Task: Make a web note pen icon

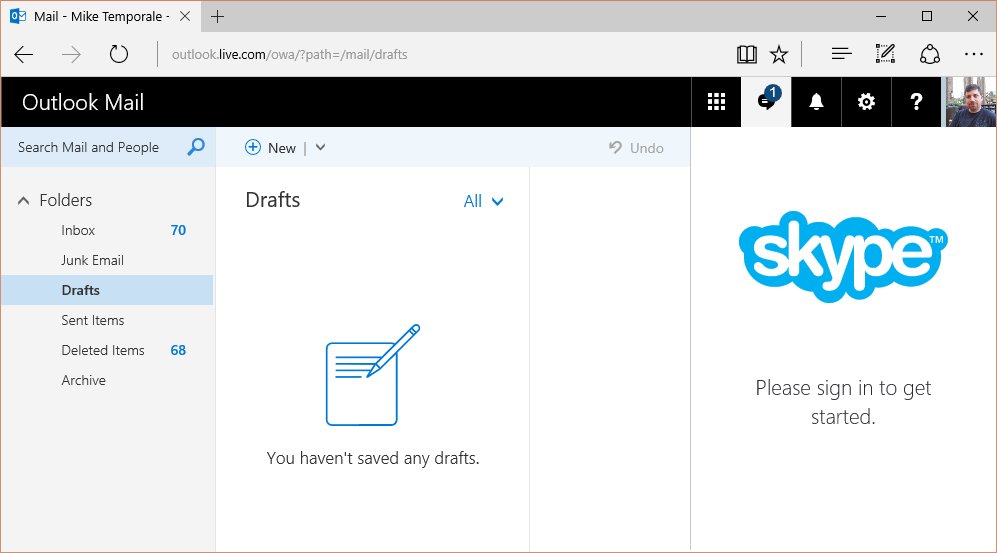Action: (884, 54)
